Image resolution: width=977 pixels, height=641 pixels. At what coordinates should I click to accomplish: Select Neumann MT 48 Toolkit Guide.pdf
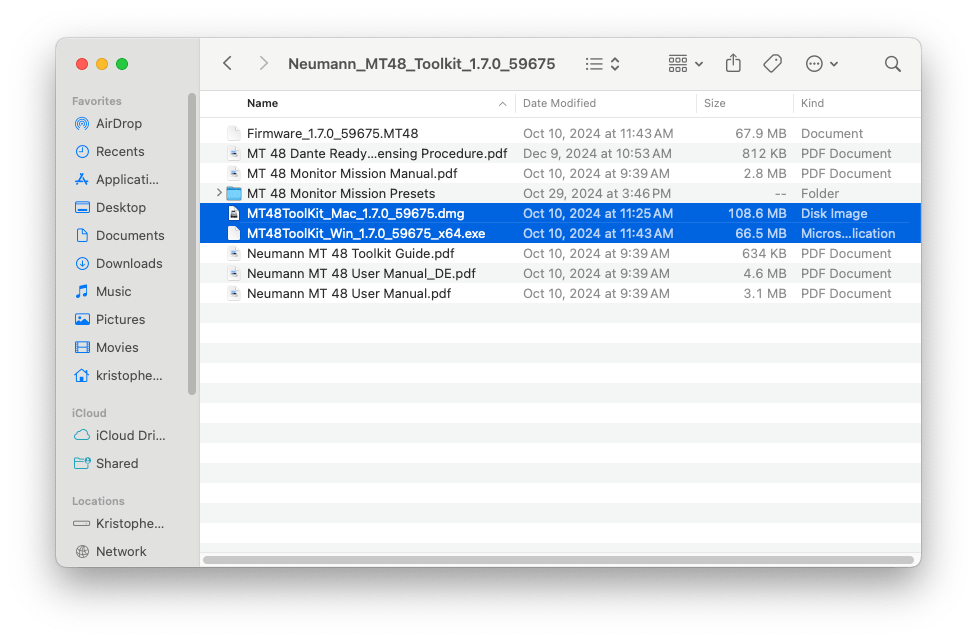point(350,253)
